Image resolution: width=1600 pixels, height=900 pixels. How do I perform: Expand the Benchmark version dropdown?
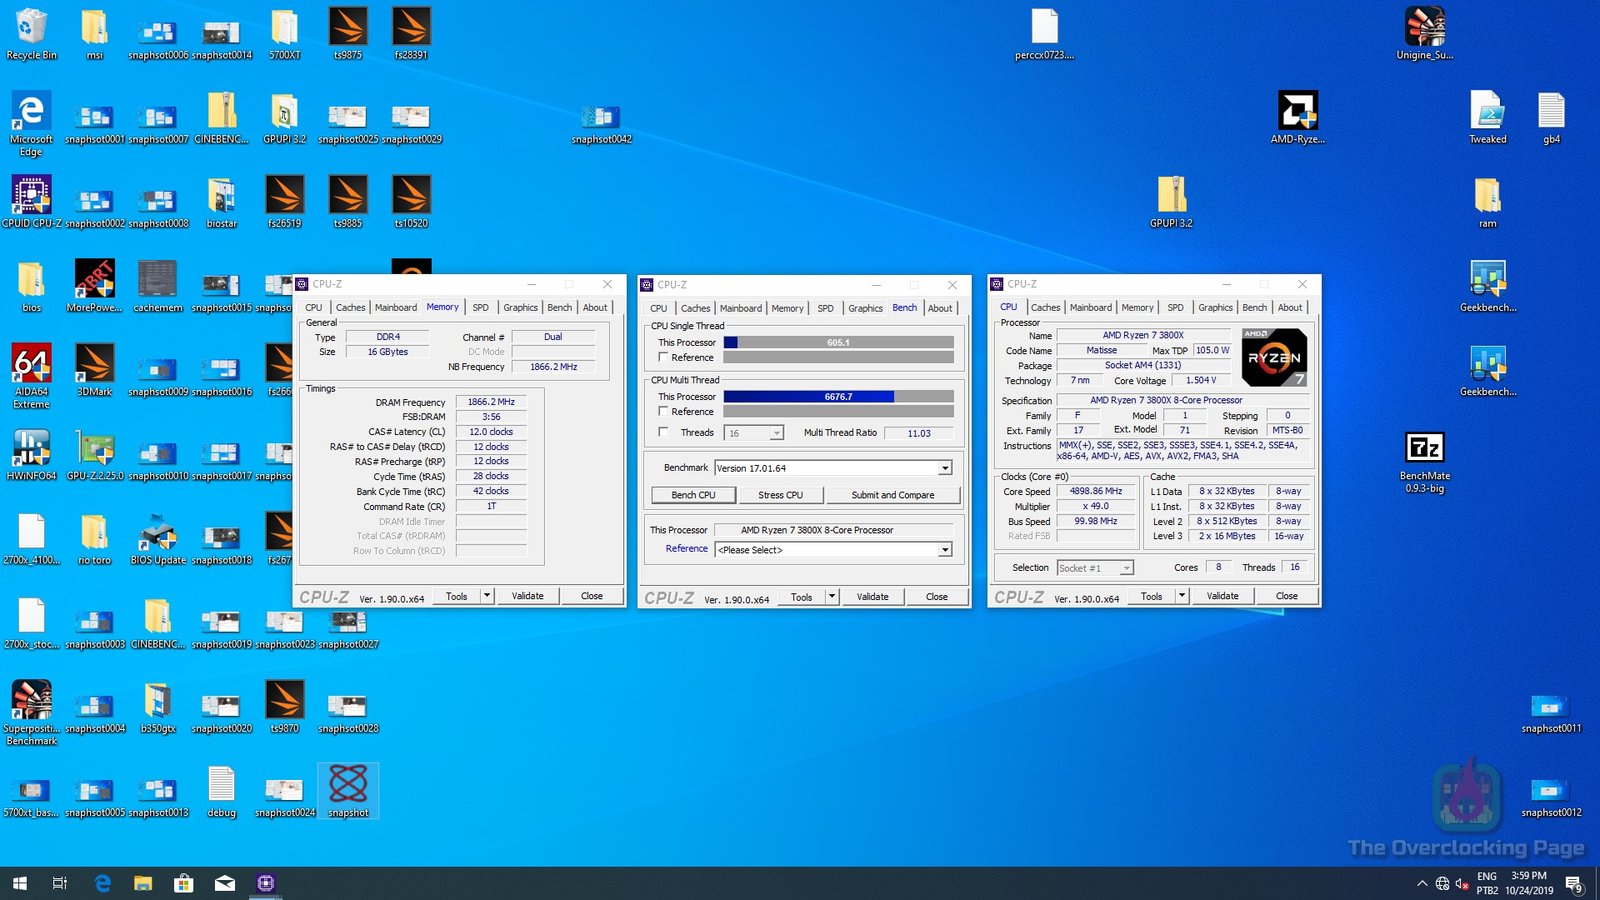(x=944, y=468)
